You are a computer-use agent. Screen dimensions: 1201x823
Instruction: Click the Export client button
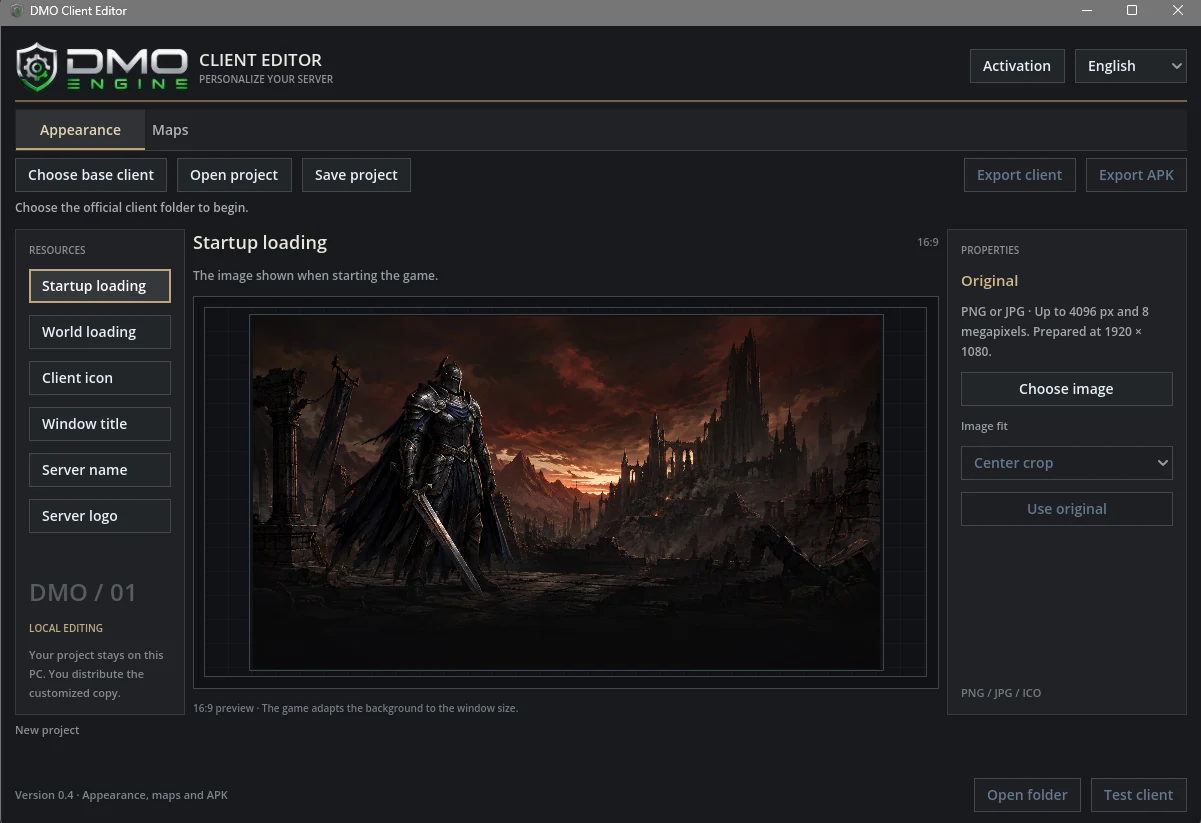pyautogui.click(x=1019, y=175)
